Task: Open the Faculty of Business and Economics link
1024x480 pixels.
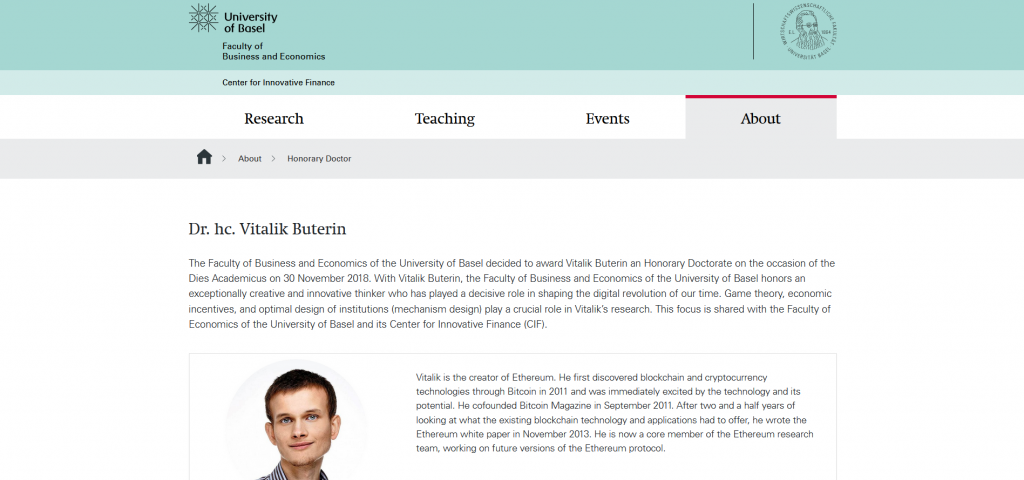Action: pos(273,52)
